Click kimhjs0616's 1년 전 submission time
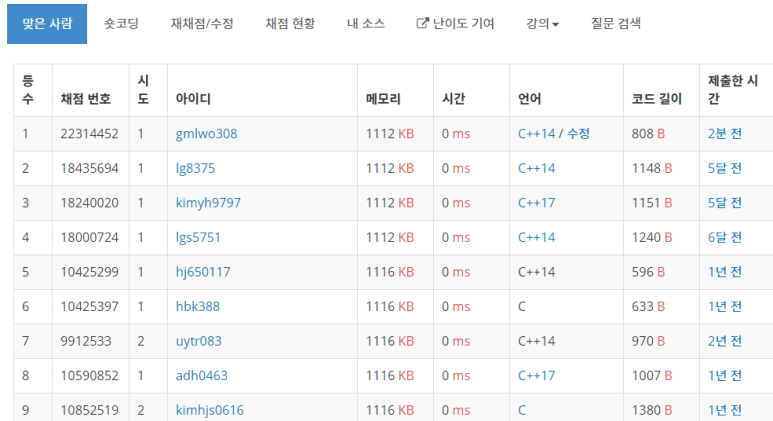This screenshot has width=773, height=421. click(x=725, y=410)
